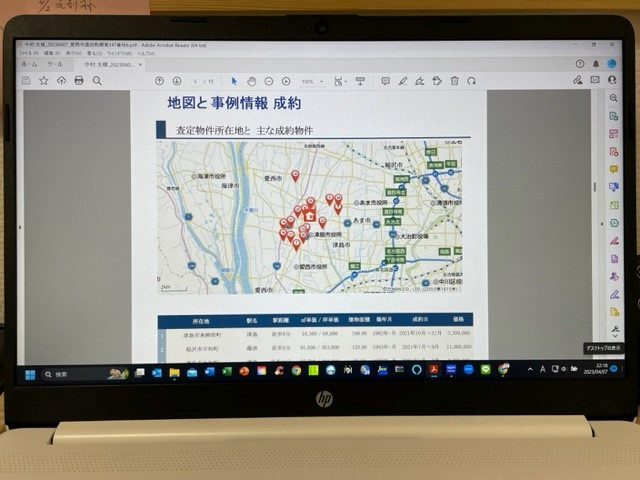Rotate the page with the rotate icon
The width and height of the screenshot is (640, 480).
472,81
